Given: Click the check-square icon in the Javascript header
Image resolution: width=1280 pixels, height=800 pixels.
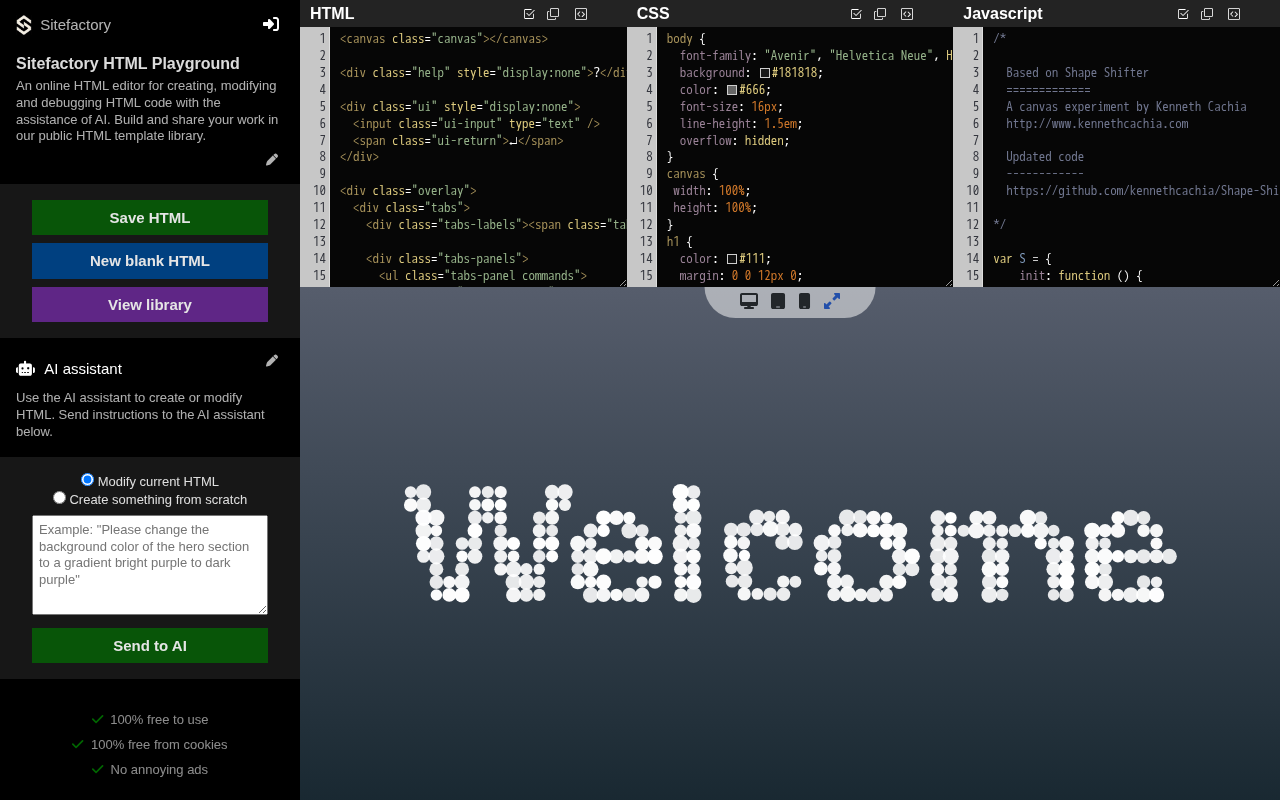Looking at the screenshot, I should pos(1183,14).
